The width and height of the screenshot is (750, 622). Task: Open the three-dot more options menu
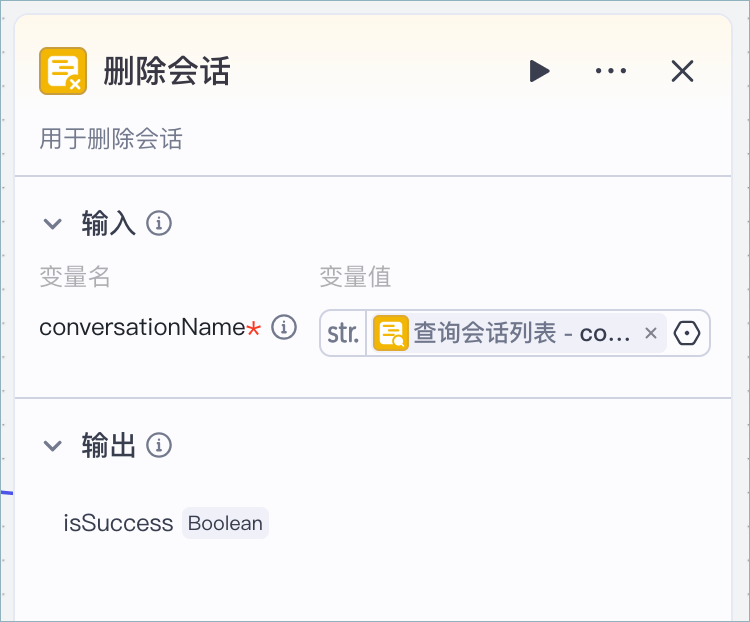click(611, 71)
